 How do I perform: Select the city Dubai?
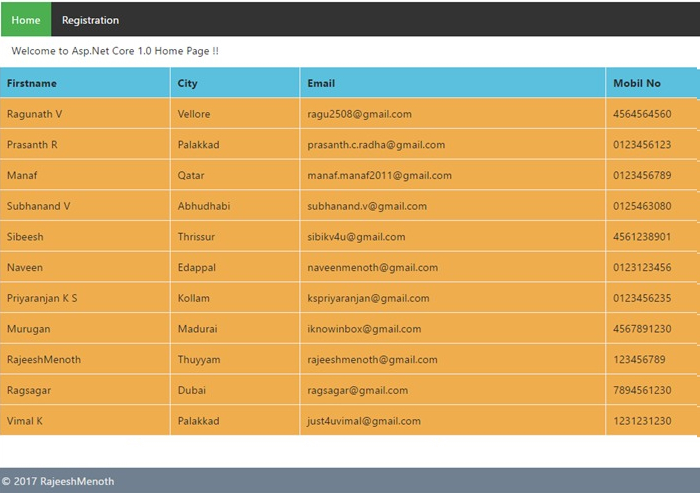192,390
